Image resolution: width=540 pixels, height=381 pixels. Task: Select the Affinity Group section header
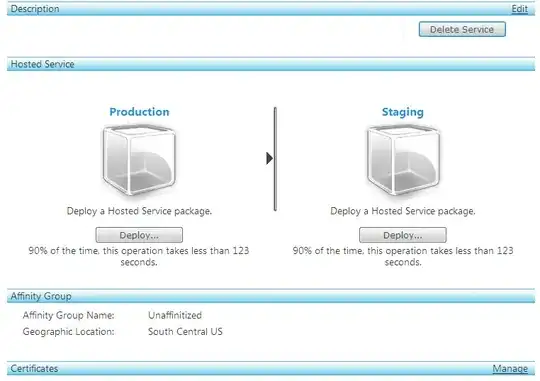271,296
